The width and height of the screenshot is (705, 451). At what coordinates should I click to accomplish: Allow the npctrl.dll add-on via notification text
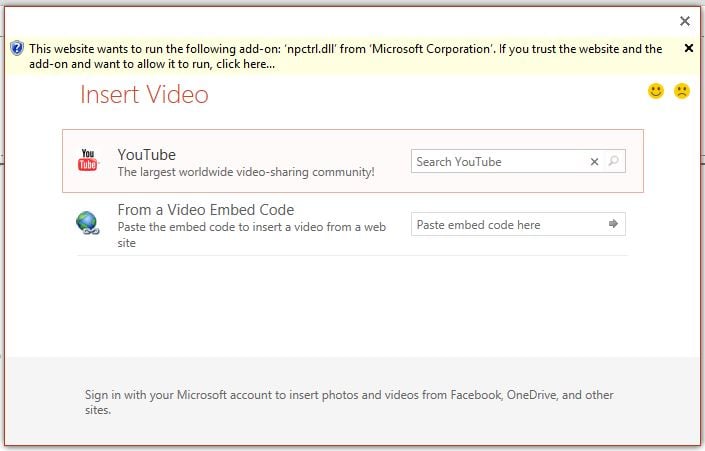(x=345, y=56)
